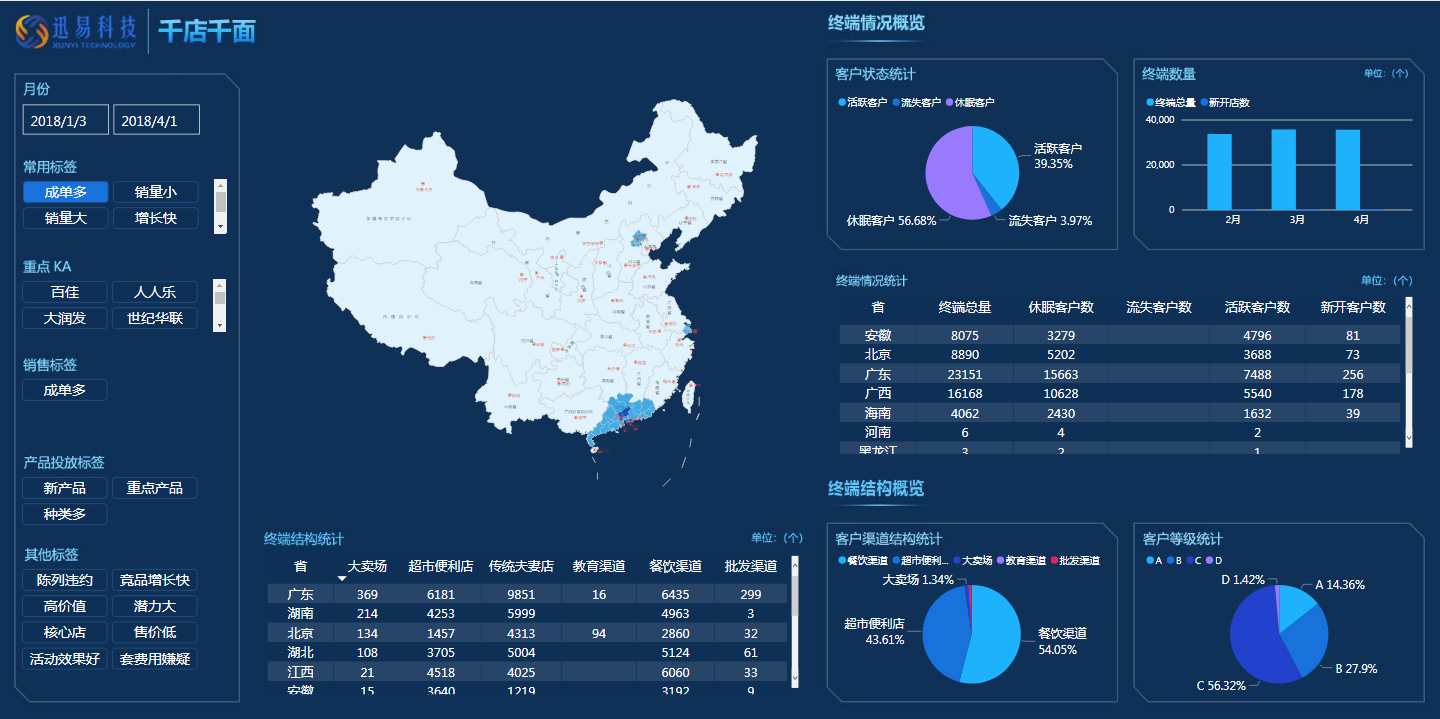Sort by 餐饮渠道 column header
Screen dimensions: 1440x719
click(x=675, y=566)
